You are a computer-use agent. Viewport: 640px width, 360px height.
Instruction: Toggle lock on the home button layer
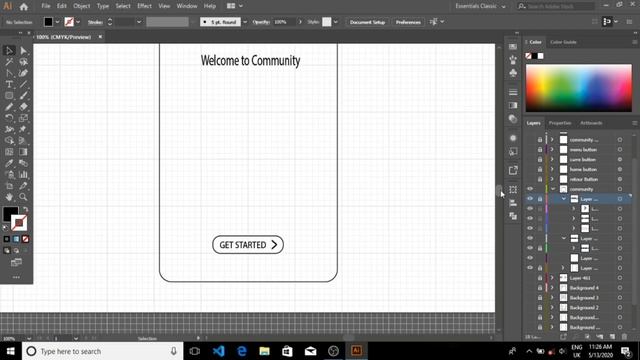click(x=540, y=169)
